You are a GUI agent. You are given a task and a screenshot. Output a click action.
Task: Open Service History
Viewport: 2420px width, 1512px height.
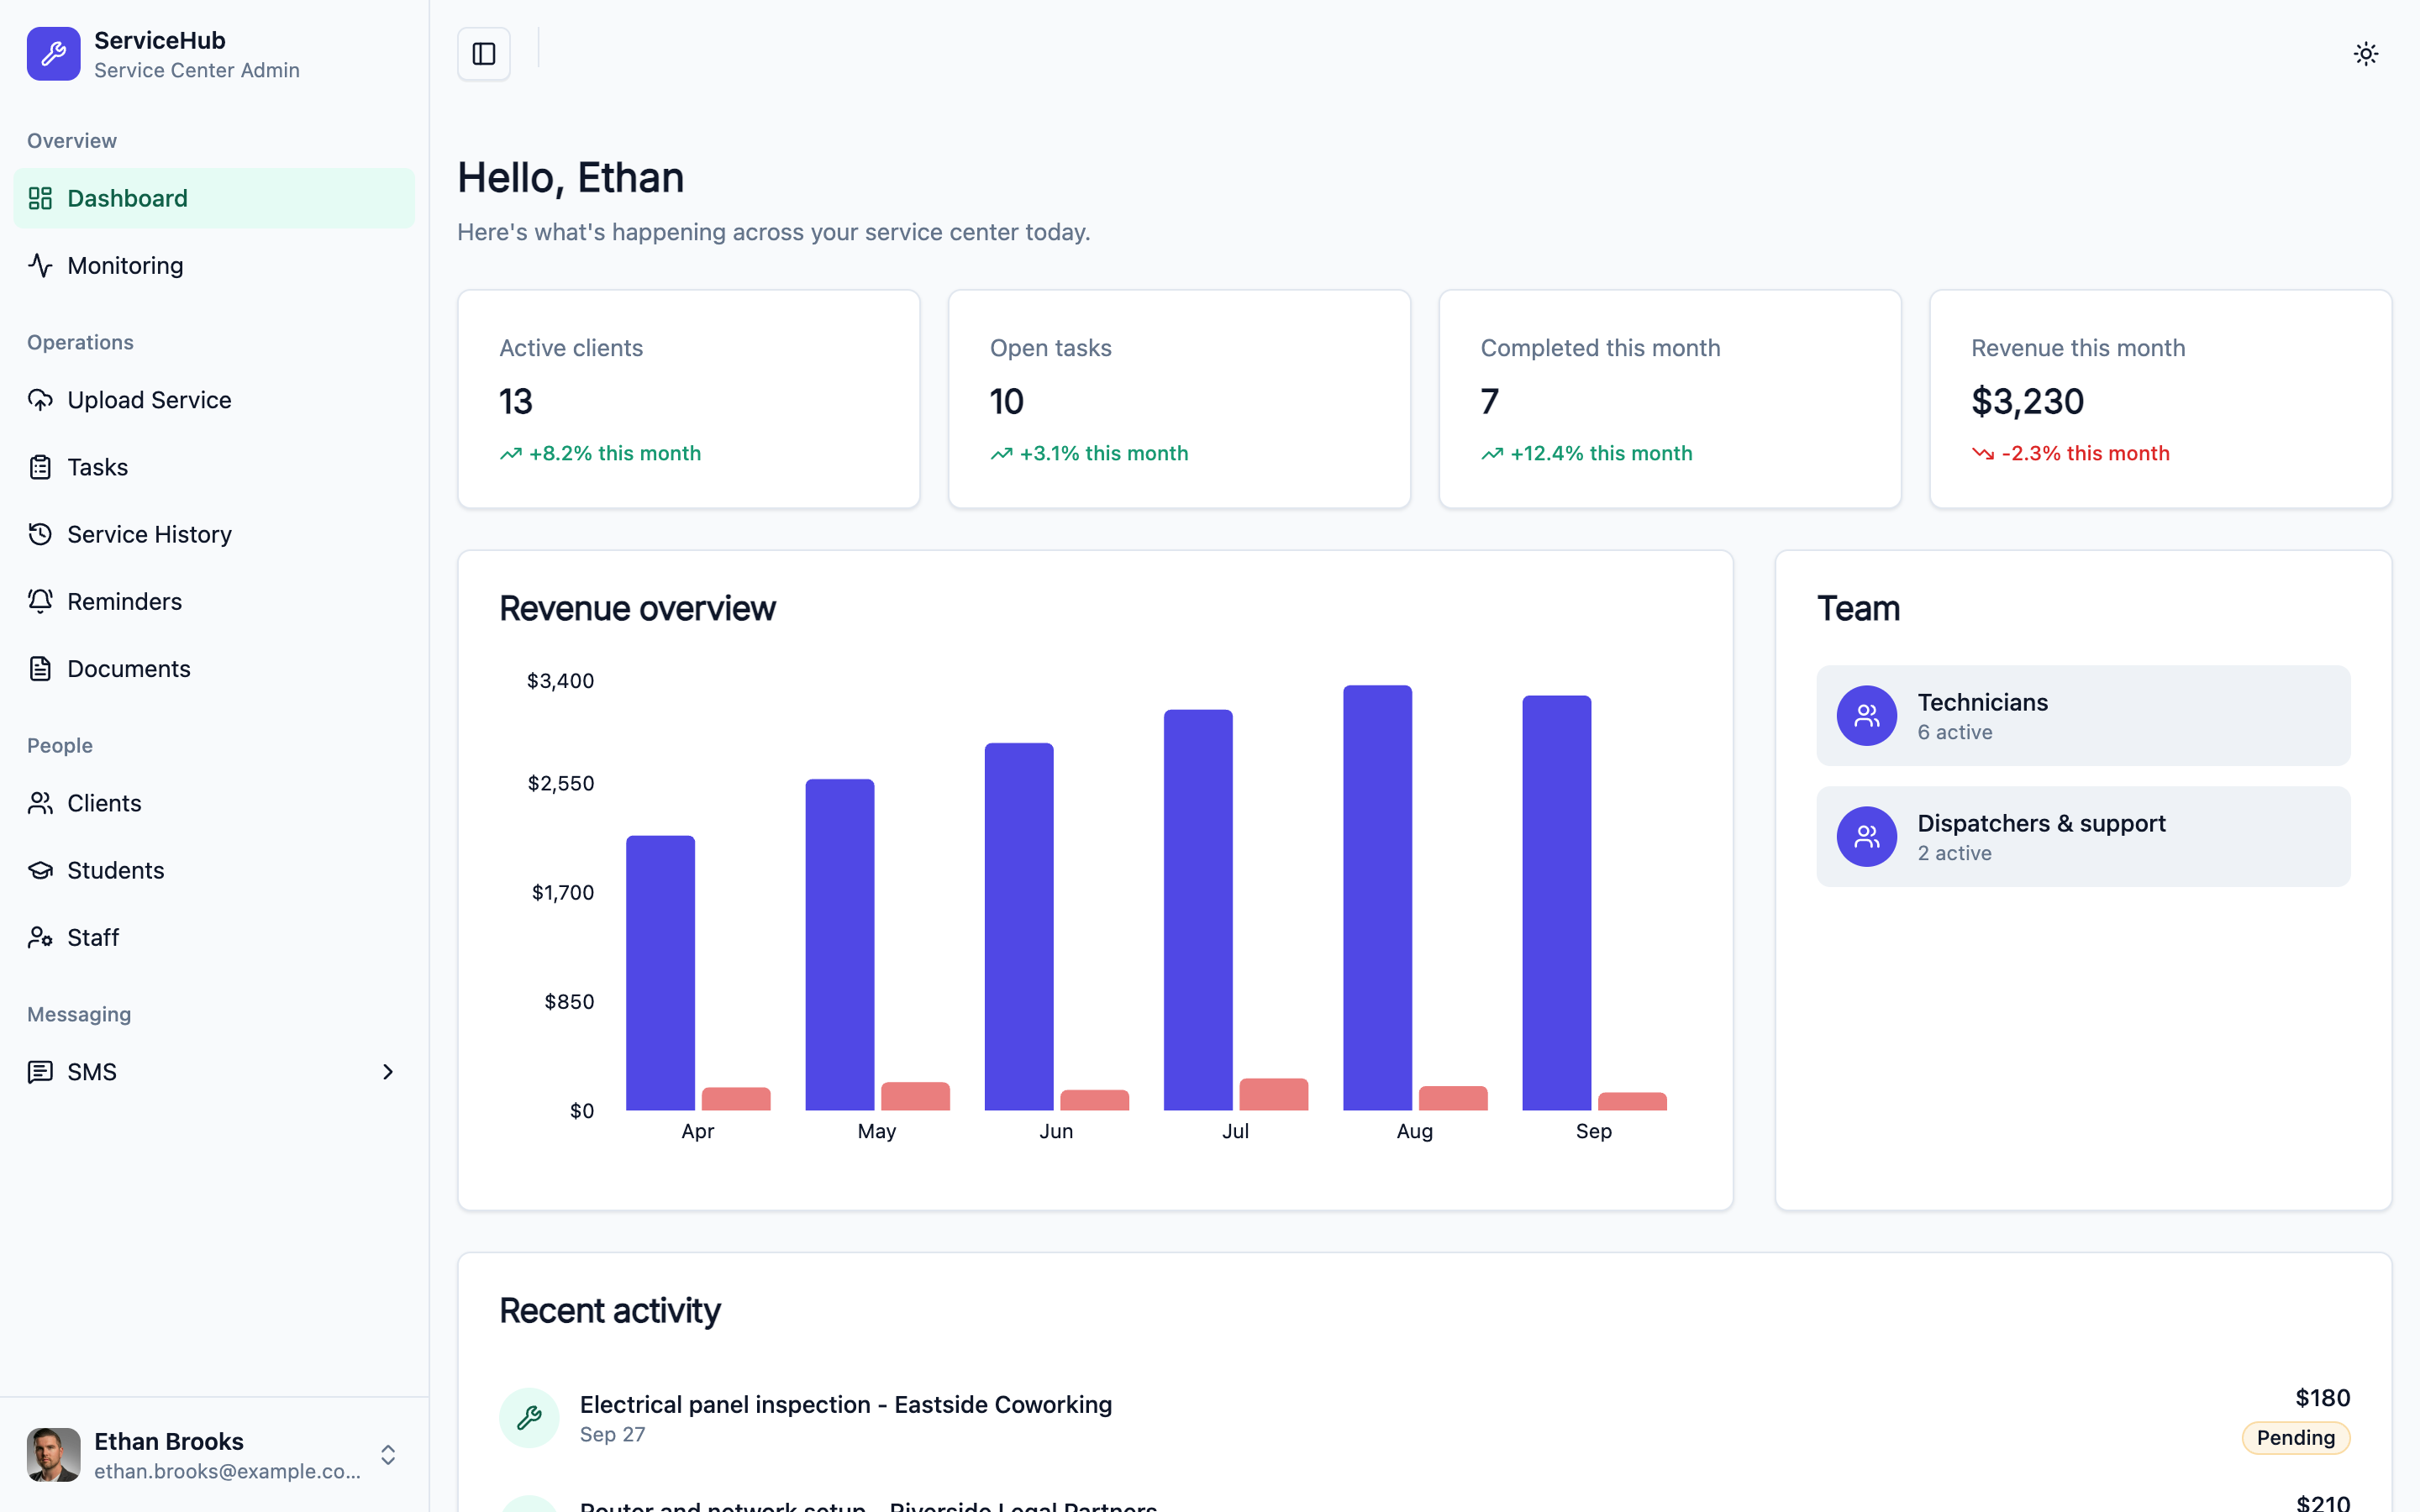pyautogui.click(x=214, y=534)
